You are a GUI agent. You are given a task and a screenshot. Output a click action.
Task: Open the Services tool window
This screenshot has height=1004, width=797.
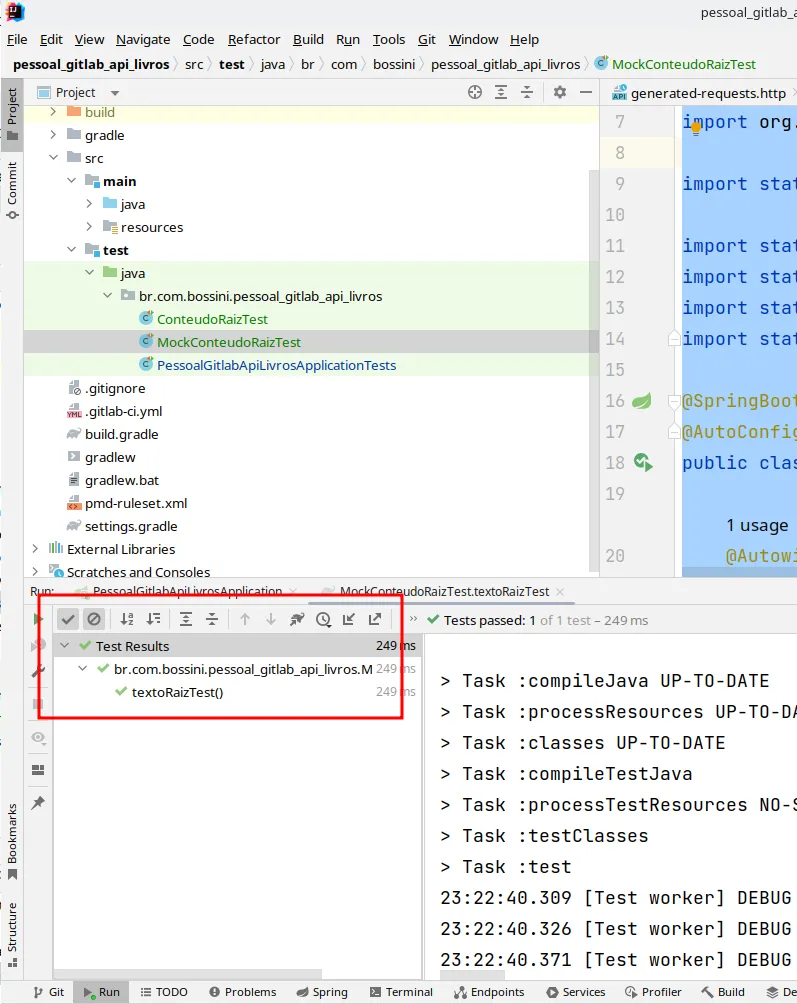pyautogui.click(x=576, y=992)
